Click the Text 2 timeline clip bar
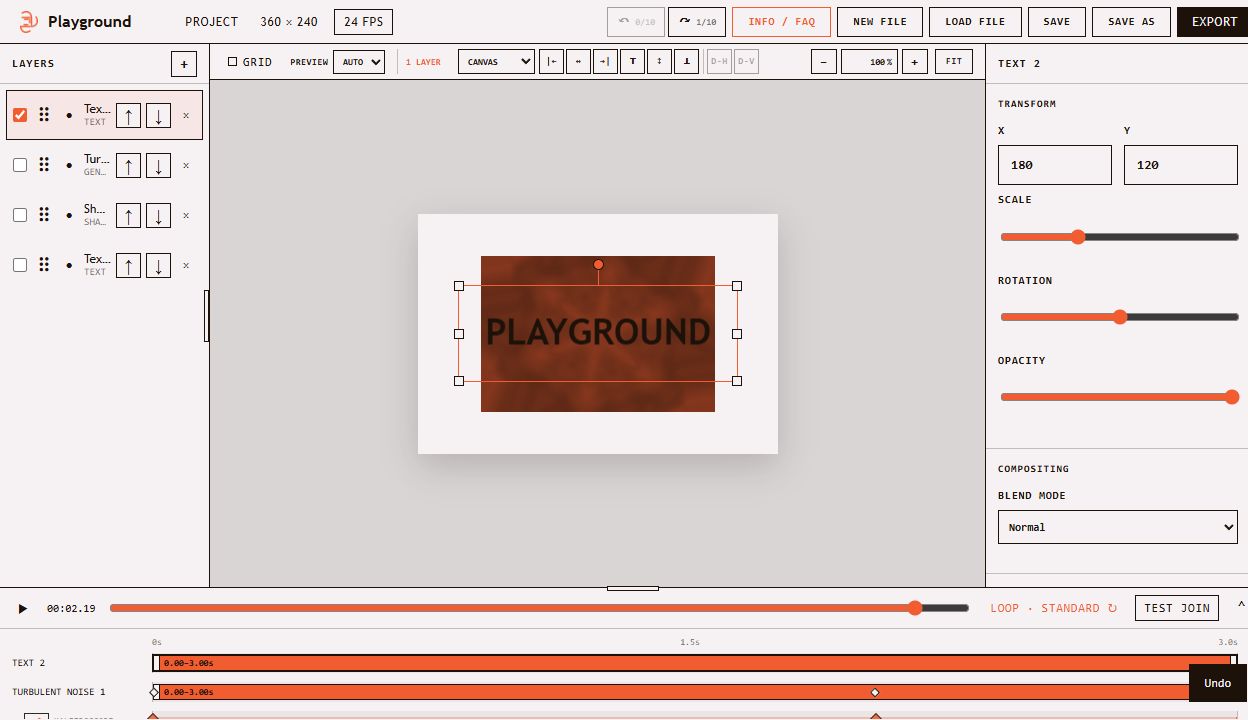 pos(695,663)
